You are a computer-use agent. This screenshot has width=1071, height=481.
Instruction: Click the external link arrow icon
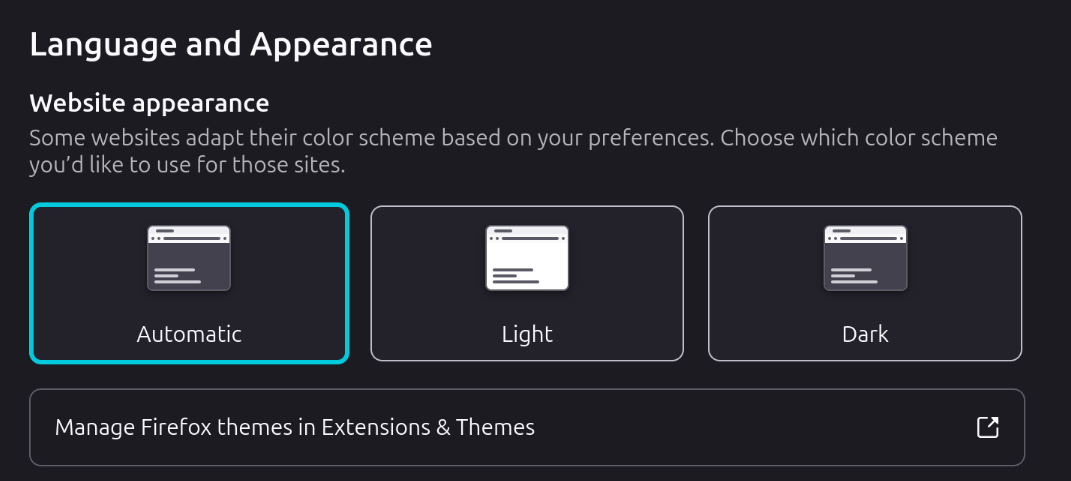987,428
